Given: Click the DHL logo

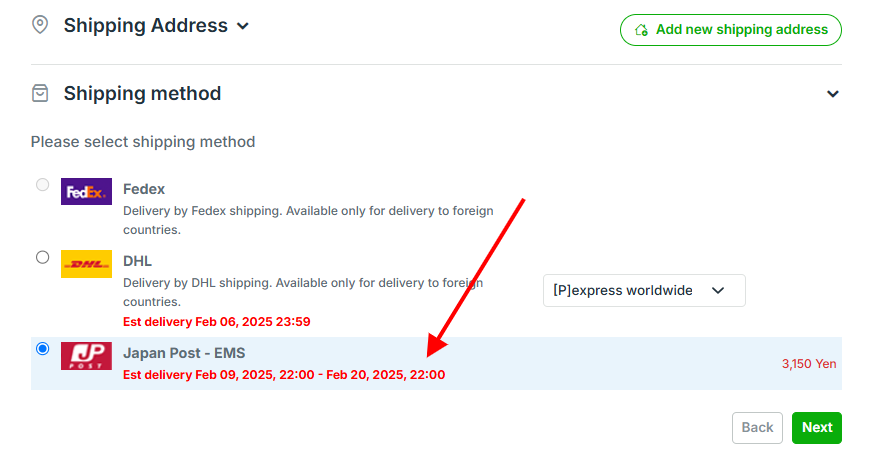Looking at the screenshot, I should pos(86,264).
